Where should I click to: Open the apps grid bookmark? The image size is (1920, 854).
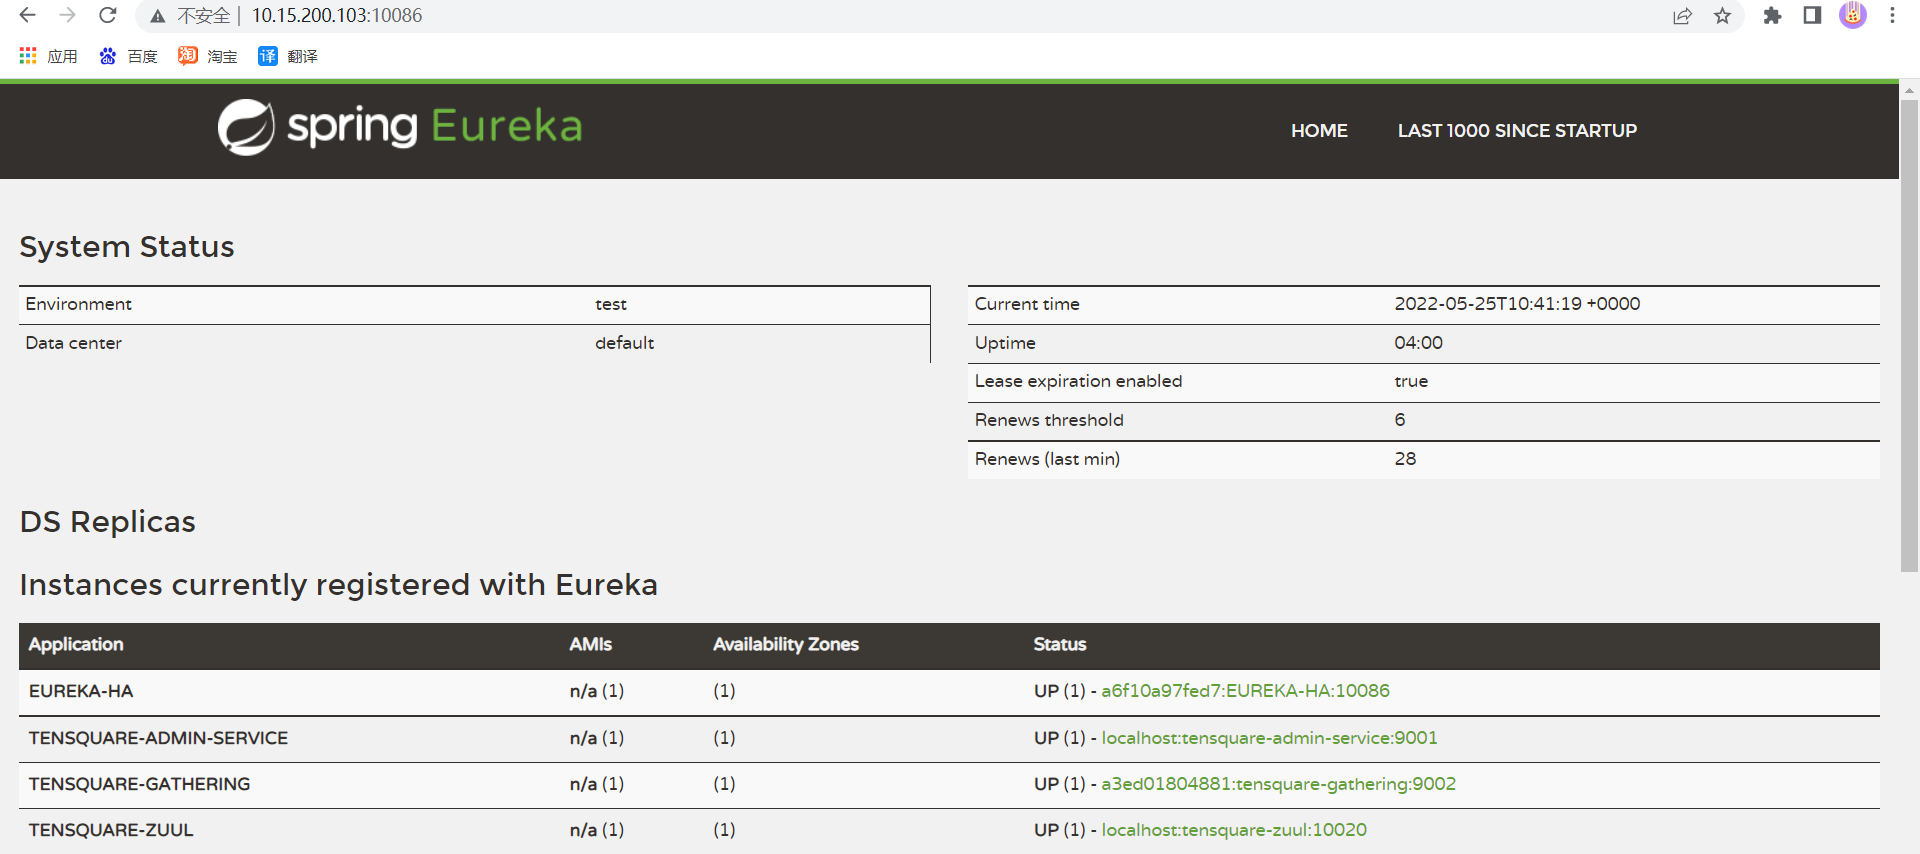coord(48,56)
